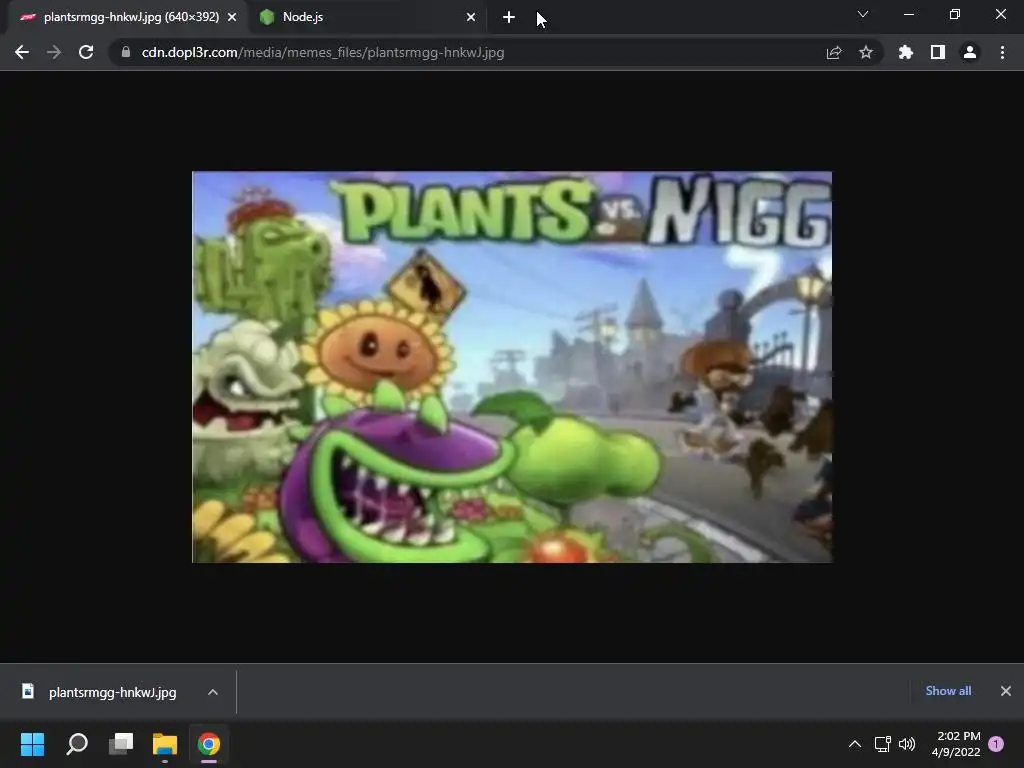Open the volume control in the tray
Viewport: 1024px width, 768px height.
(x=907, y=744)
